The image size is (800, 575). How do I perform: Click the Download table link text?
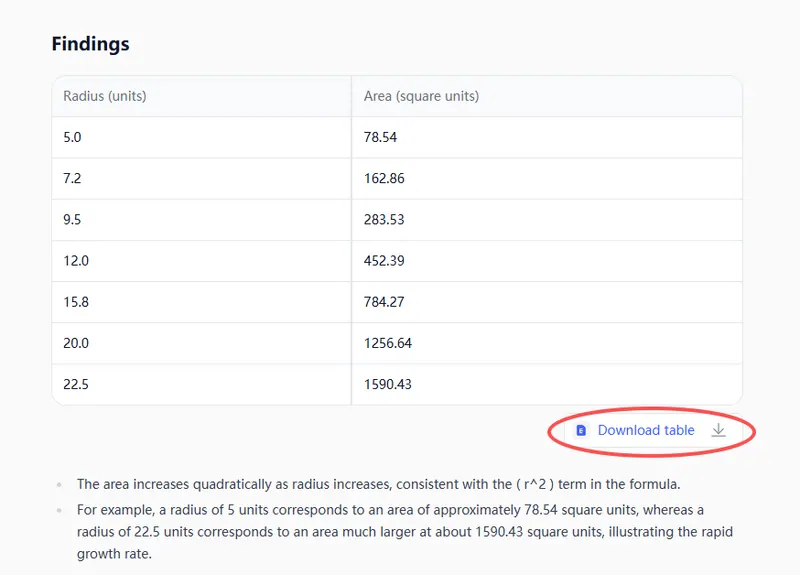click(x=645, y=430)
